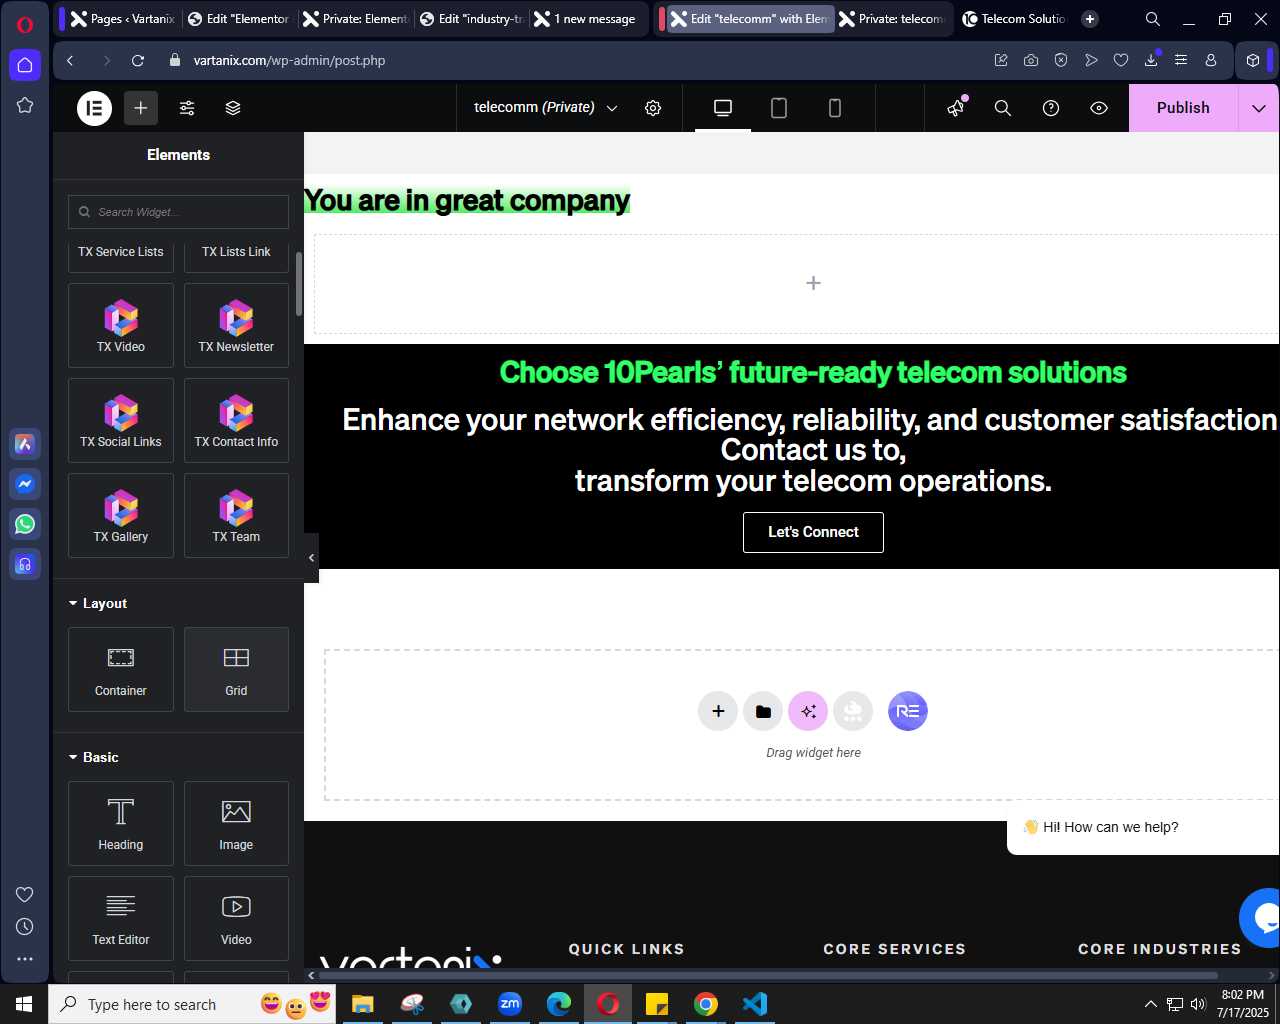The image size is (1280, 1024).
Task: Expand the Publish options arrow
Action: point(1259,108)
